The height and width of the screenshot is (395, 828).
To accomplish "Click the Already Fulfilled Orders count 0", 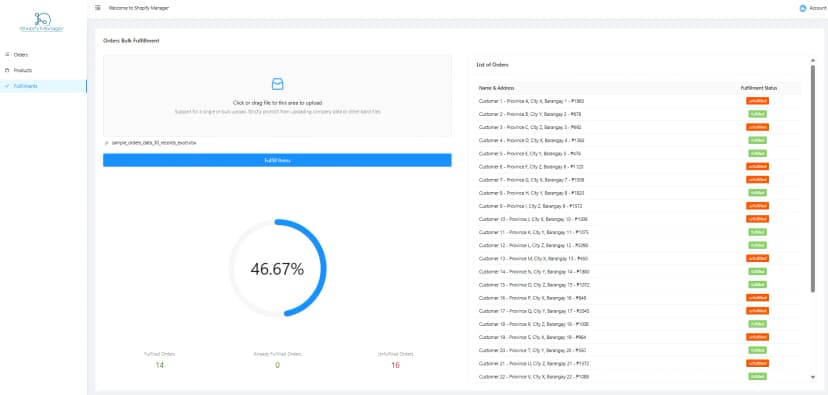I will click(x=277, y=365).
